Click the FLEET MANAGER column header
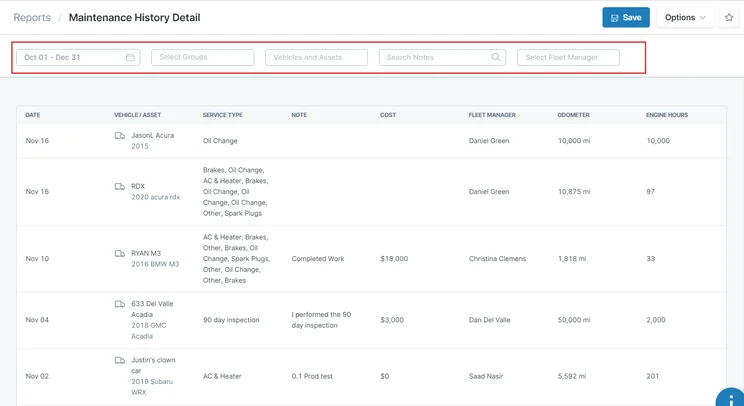The width and height of the screenshot is (744, 406). point(492,115)
